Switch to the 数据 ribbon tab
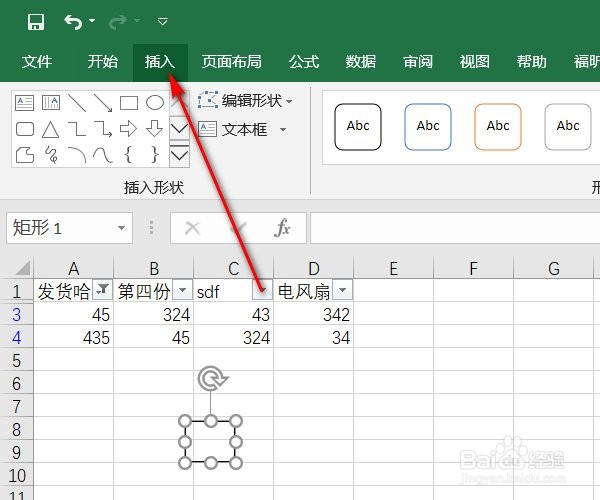This screenshot has height=500, width=600. pyautogui.click(x=361, y=62)
